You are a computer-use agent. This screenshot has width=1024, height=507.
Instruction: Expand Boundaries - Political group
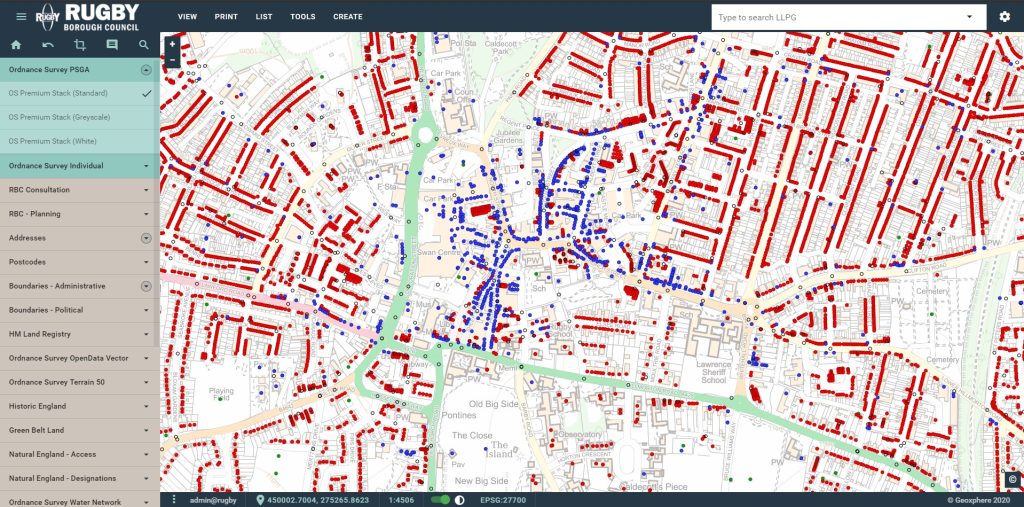146,310
